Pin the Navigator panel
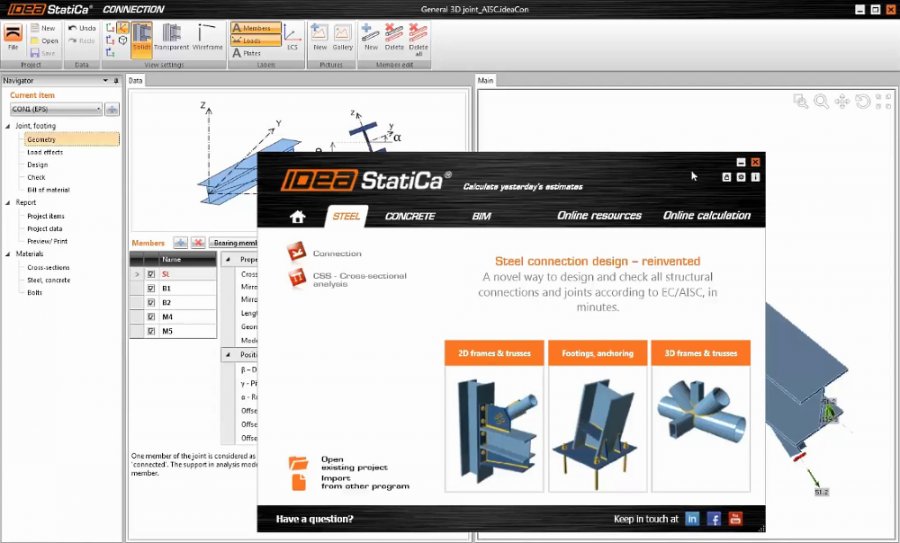The width and height of the screenshot is (900, 543). [x=116, y=80]
